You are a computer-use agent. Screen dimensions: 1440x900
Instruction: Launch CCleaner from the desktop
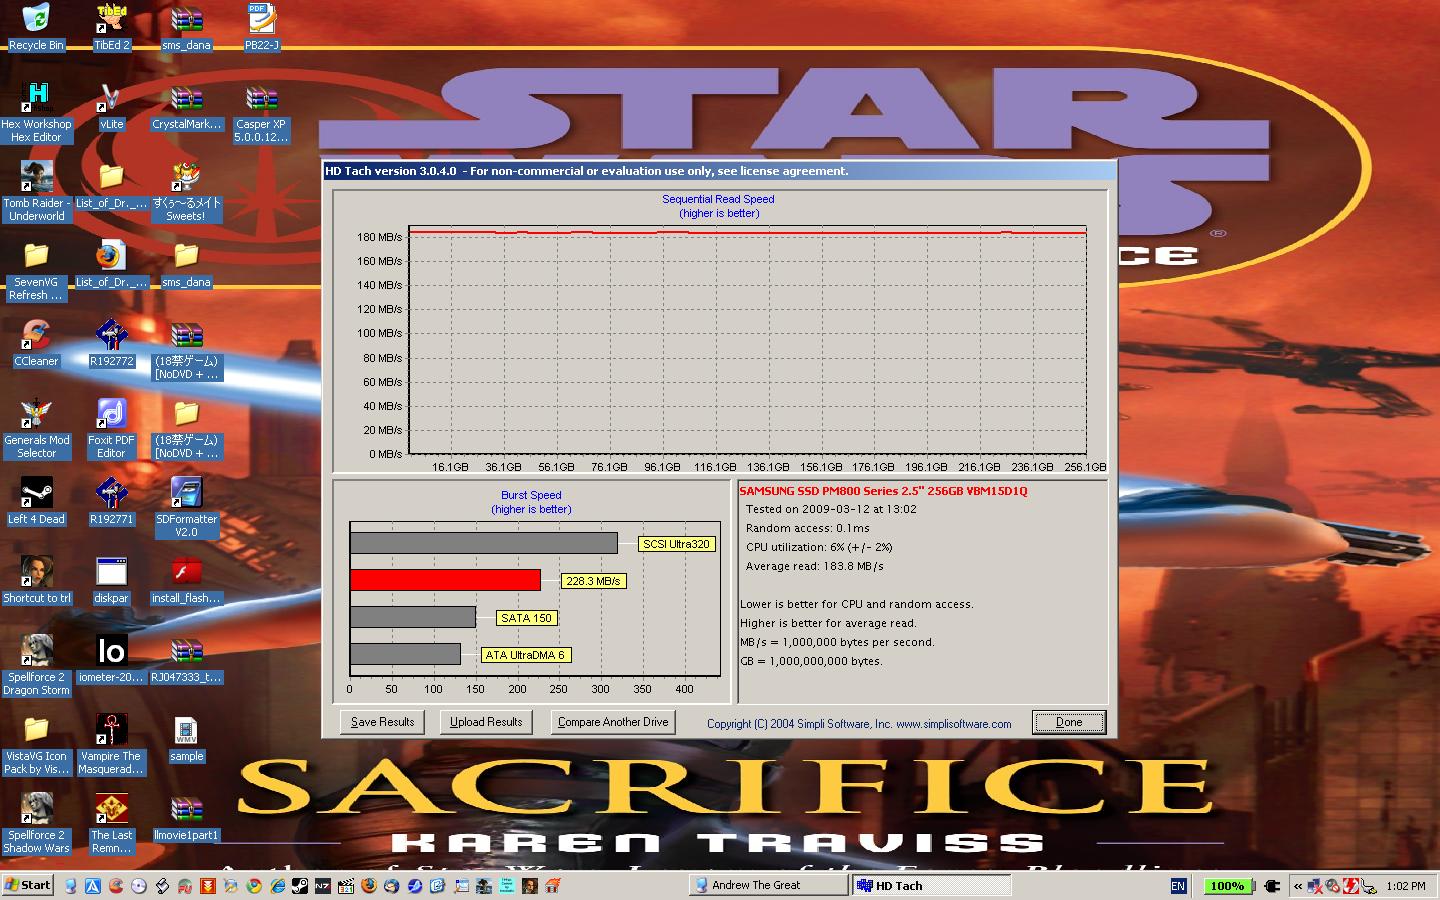[36, 343]
